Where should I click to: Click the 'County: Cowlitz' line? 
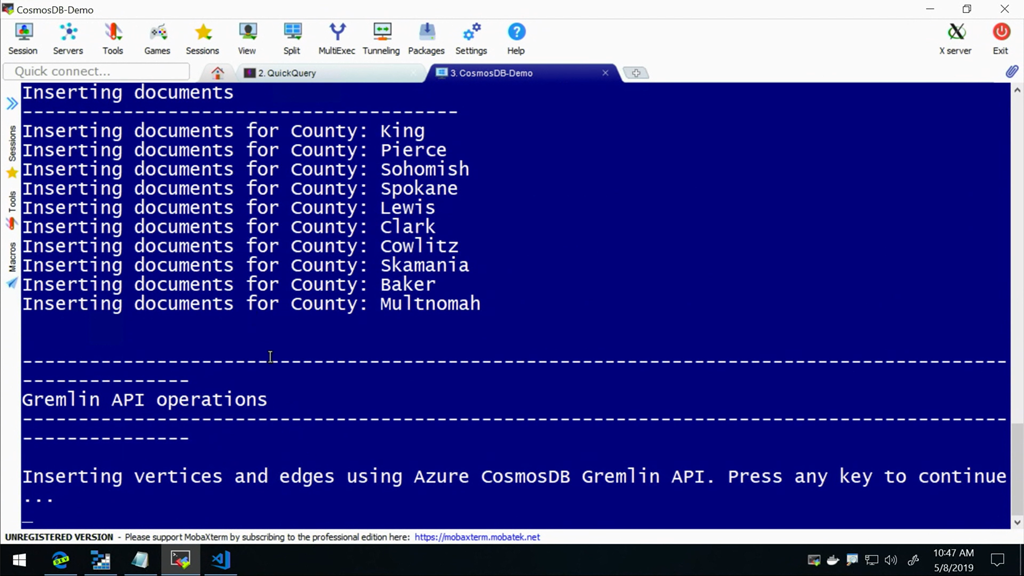(x=374, y=246)
